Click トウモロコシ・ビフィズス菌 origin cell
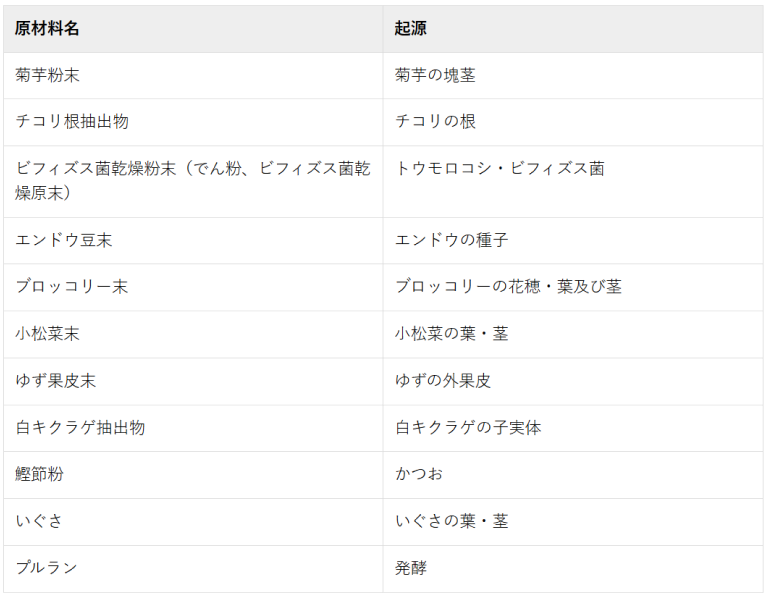Image resolution: width=766 pixels, height=598 pixels. point(573,181)
